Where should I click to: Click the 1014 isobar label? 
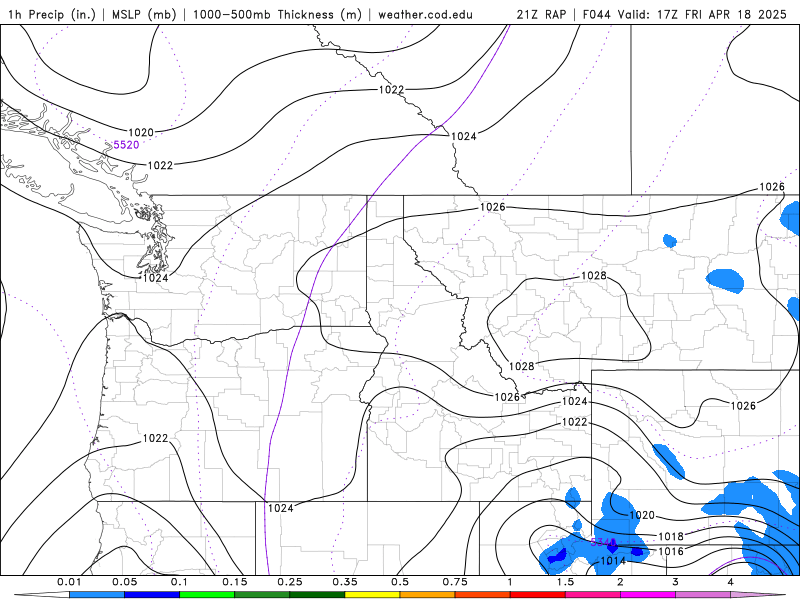613,561
